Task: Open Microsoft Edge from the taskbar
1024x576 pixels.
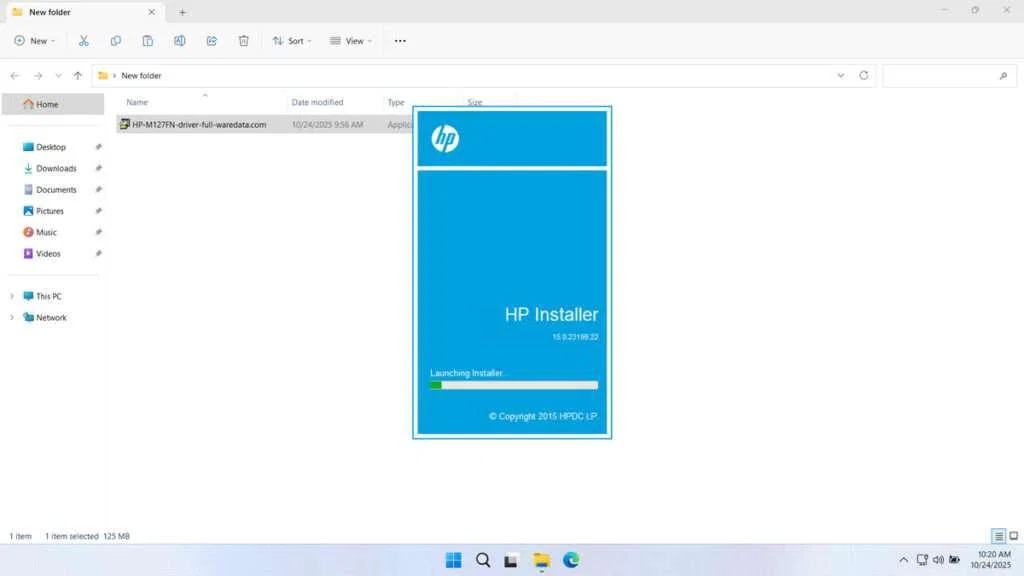Action: (x=570, y=560)
